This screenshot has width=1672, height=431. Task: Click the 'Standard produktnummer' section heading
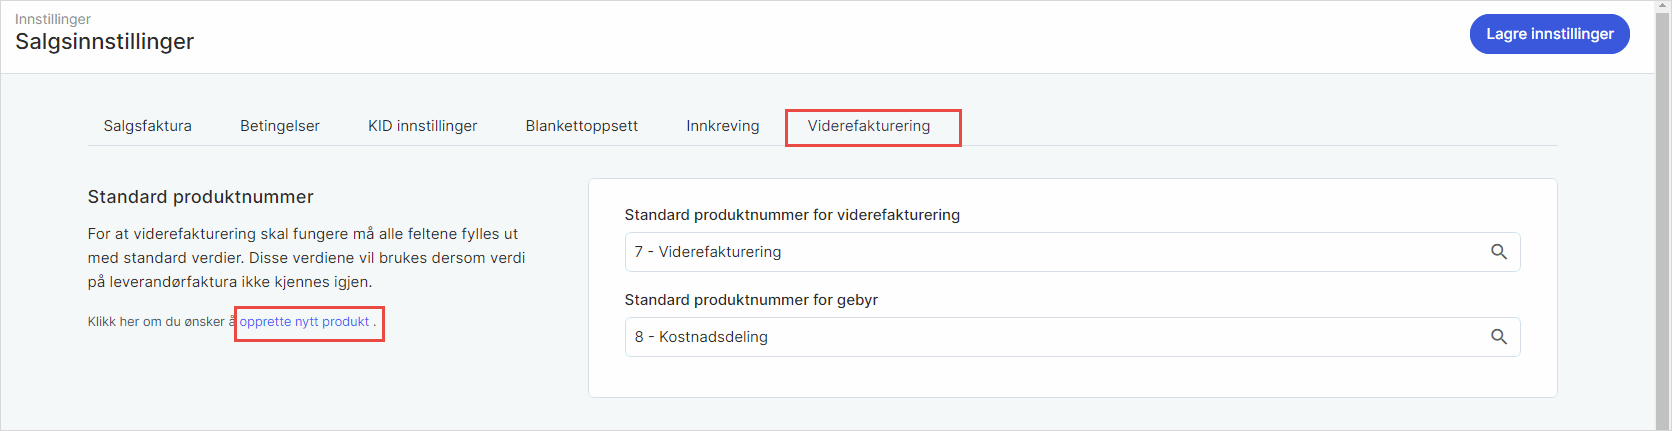tap(200, 197)
